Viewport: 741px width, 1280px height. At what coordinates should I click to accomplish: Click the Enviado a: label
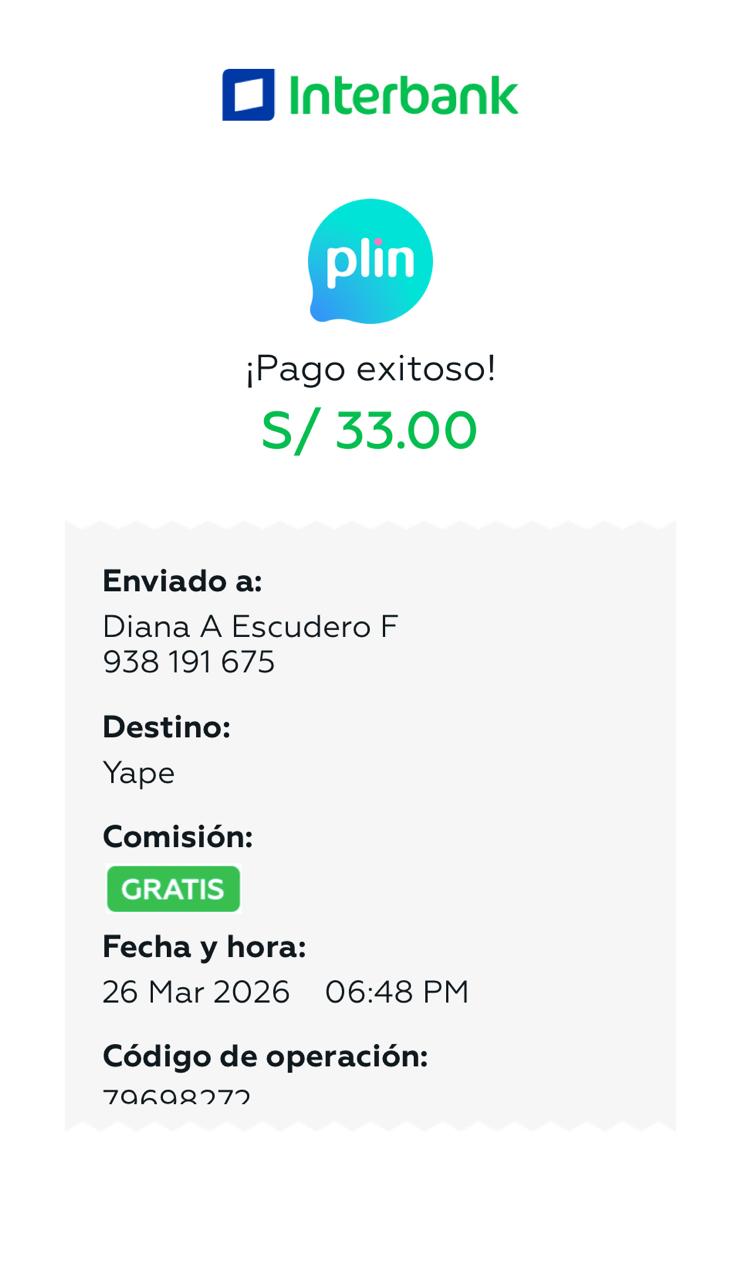click(182, 581)
